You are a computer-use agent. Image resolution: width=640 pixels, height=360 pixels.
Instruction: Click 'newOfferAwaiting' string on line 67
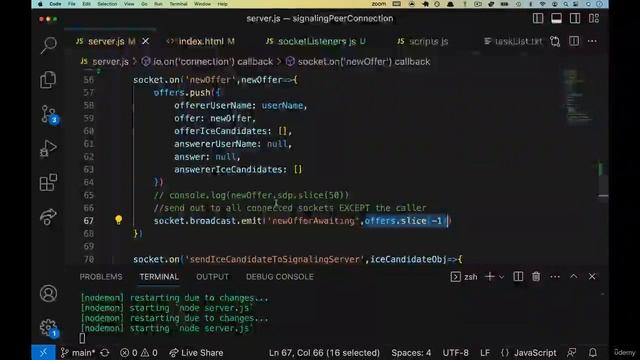pos(313,221)
